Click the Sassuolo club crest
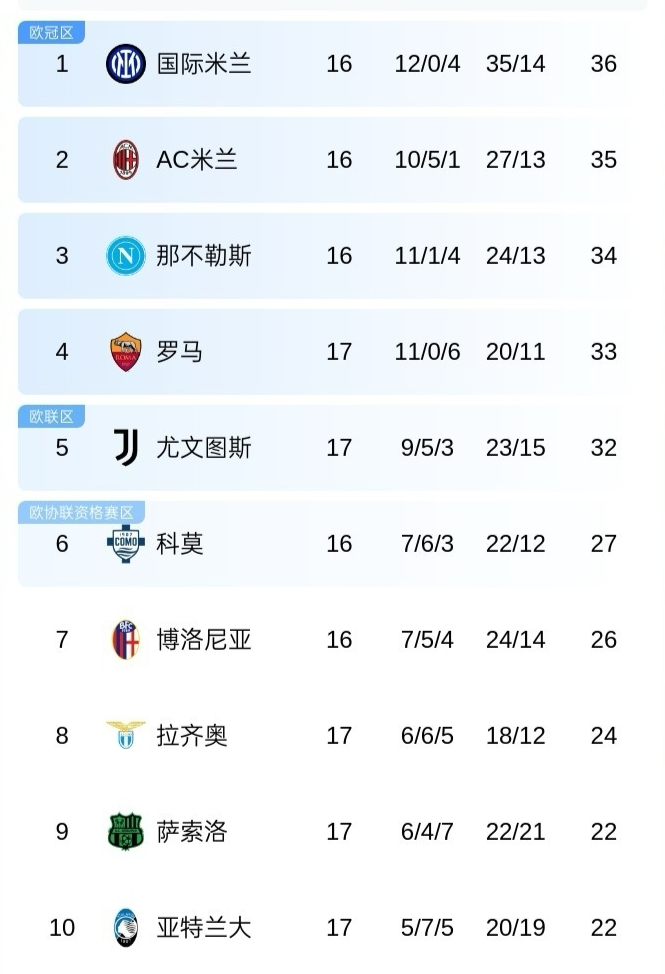Screen dimensions: 665x974 (126, 832)
